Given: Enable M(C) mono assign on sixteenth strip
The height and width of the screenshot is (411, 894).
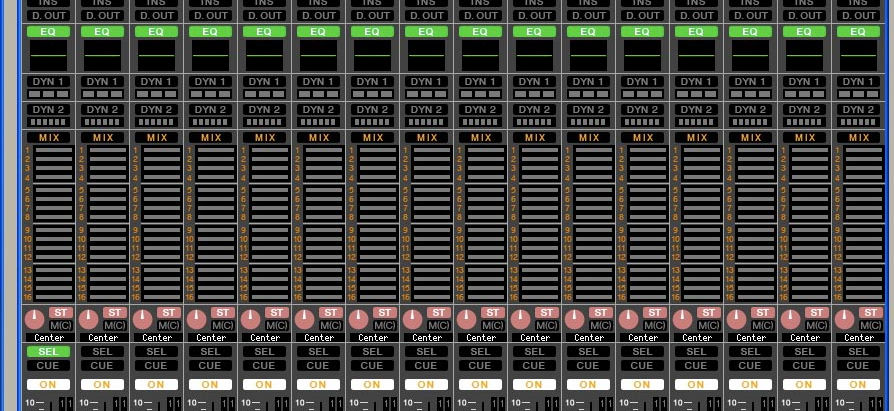Looking at the screenshot, I should click(x=871, y=325).
